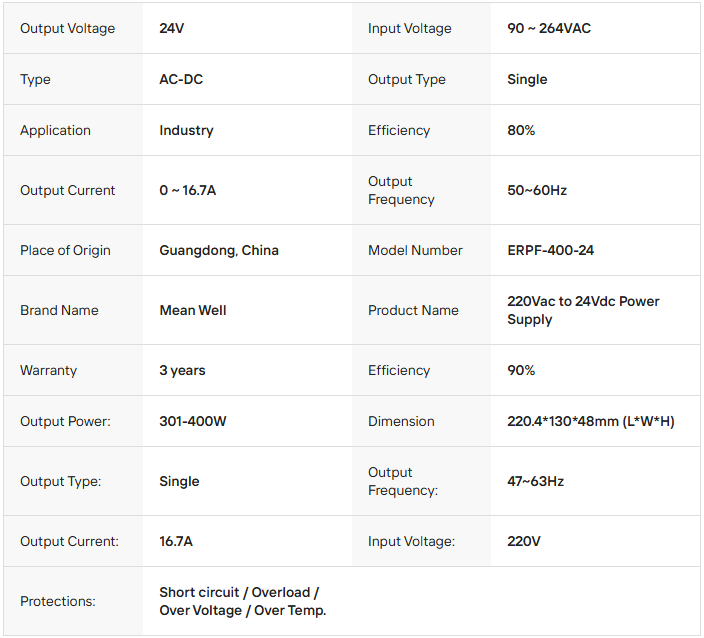Select the 47~63Hz frequency value
This screenshot has height=638, width=704.
pos(535,481)
